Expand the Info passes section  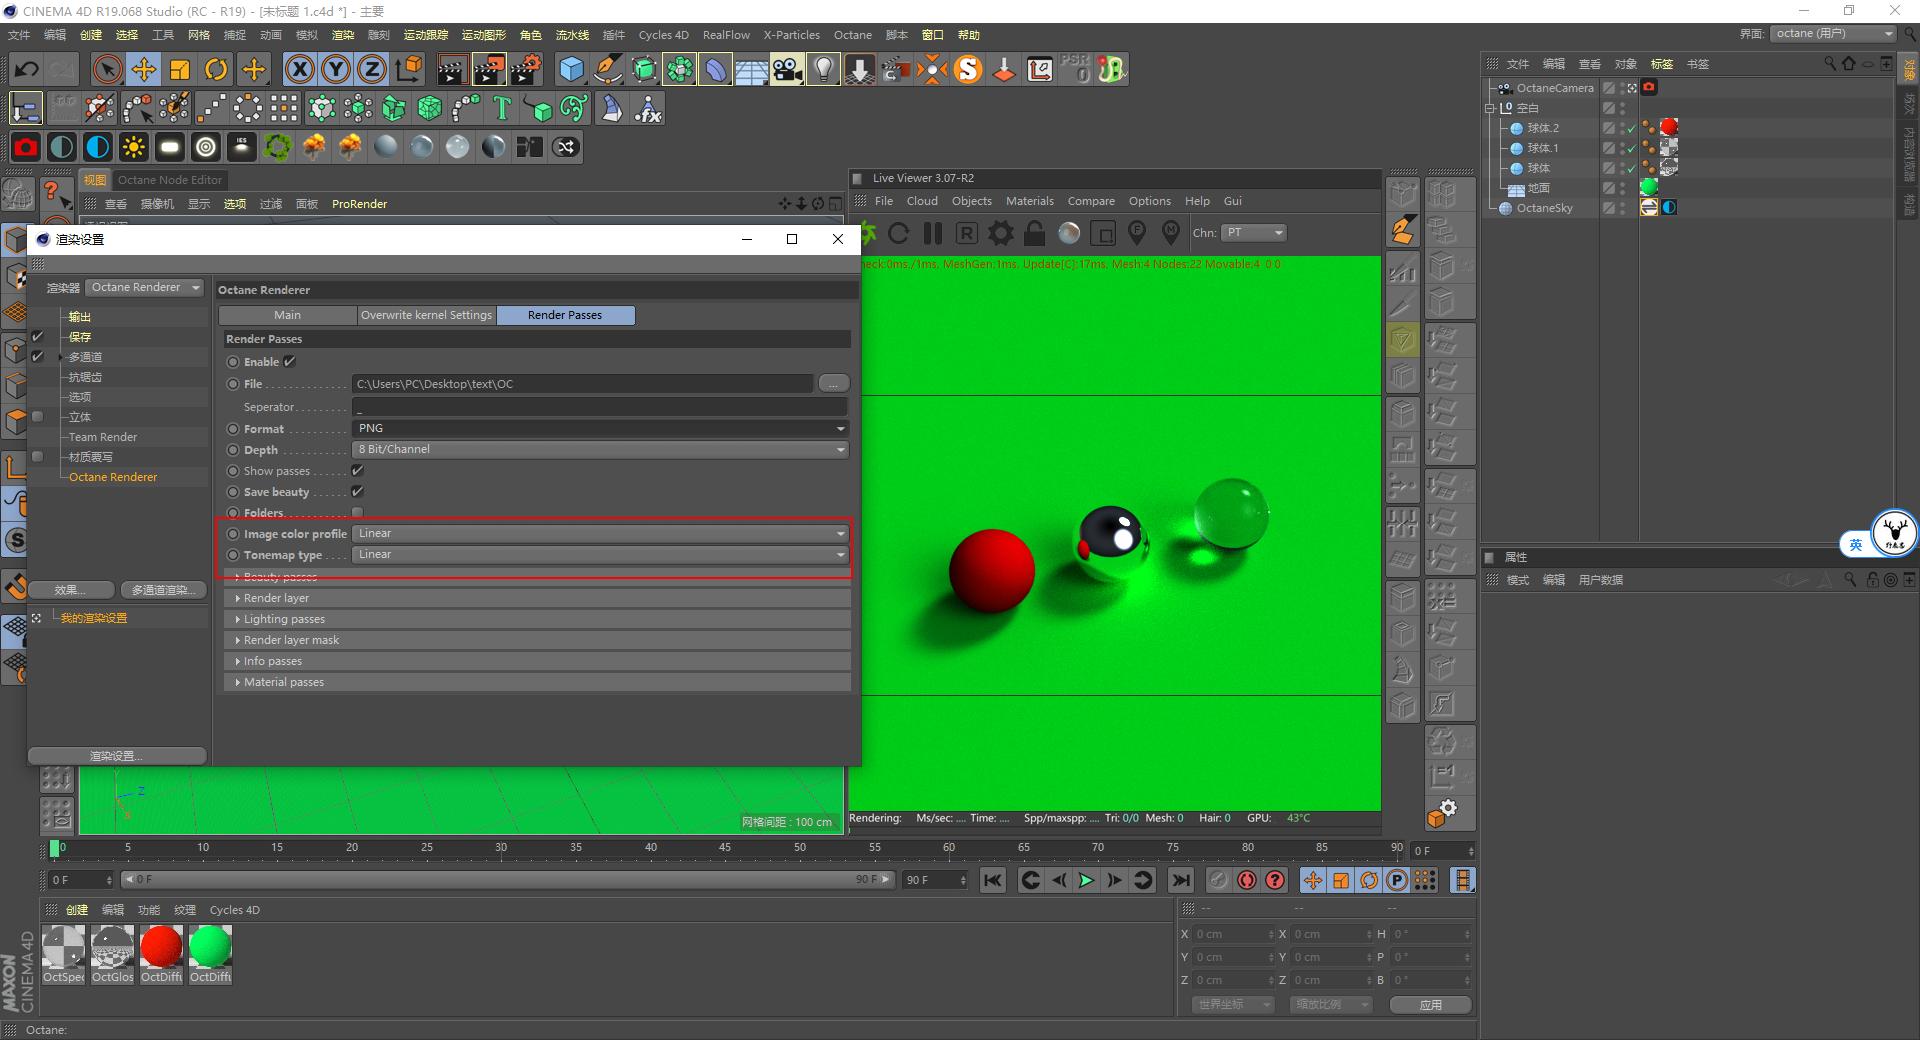(270, 661)
